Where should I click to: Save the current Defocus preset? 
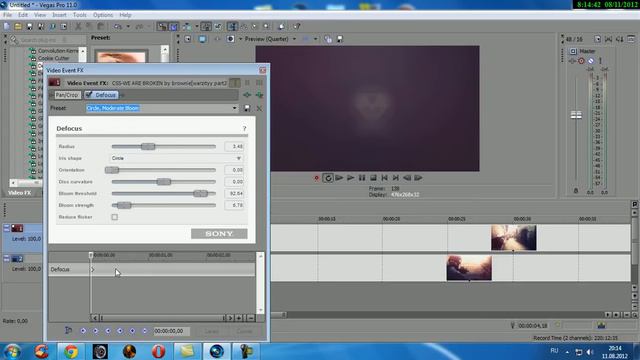pos(247,108)
